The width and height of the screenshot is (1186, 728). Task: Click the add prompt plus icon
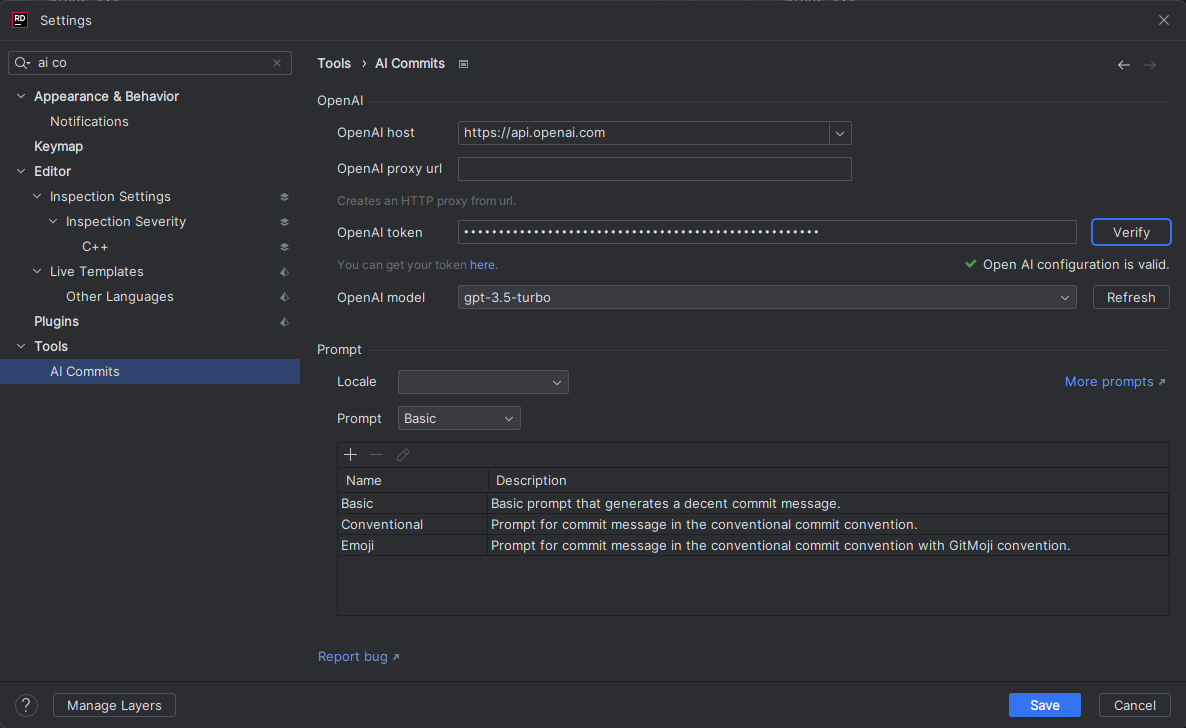coord(350,455)
